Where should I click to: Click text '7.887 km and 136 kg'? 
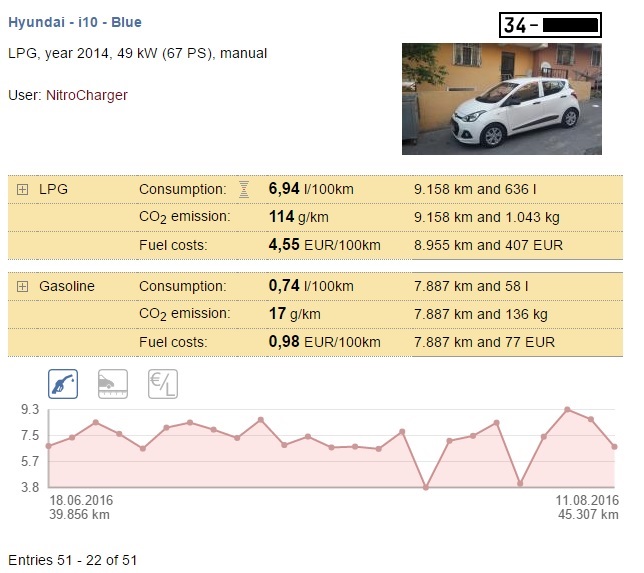(481, 314)
